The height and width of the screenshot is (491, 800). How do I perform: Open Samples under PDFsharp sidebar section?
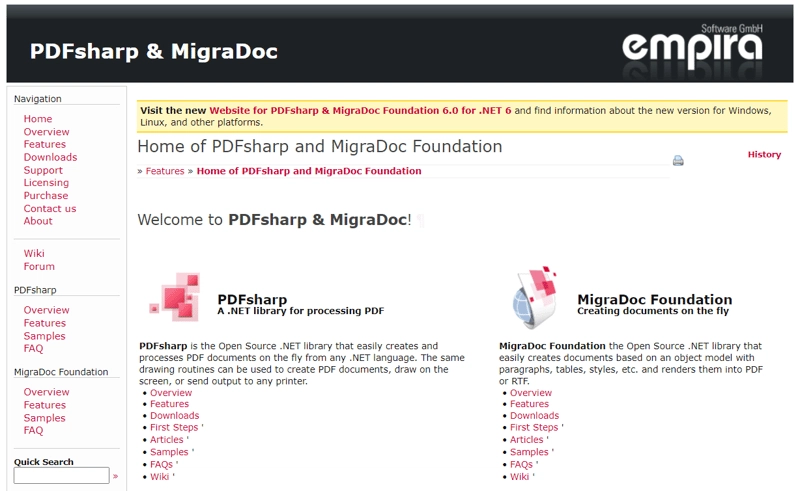(44, 336)
